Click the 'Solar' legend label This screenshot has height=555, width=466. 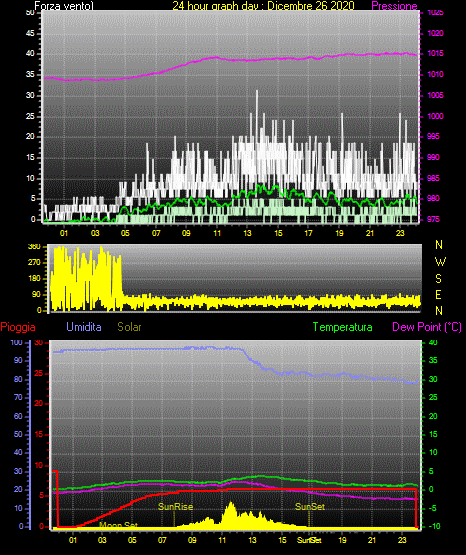[129, 327]
